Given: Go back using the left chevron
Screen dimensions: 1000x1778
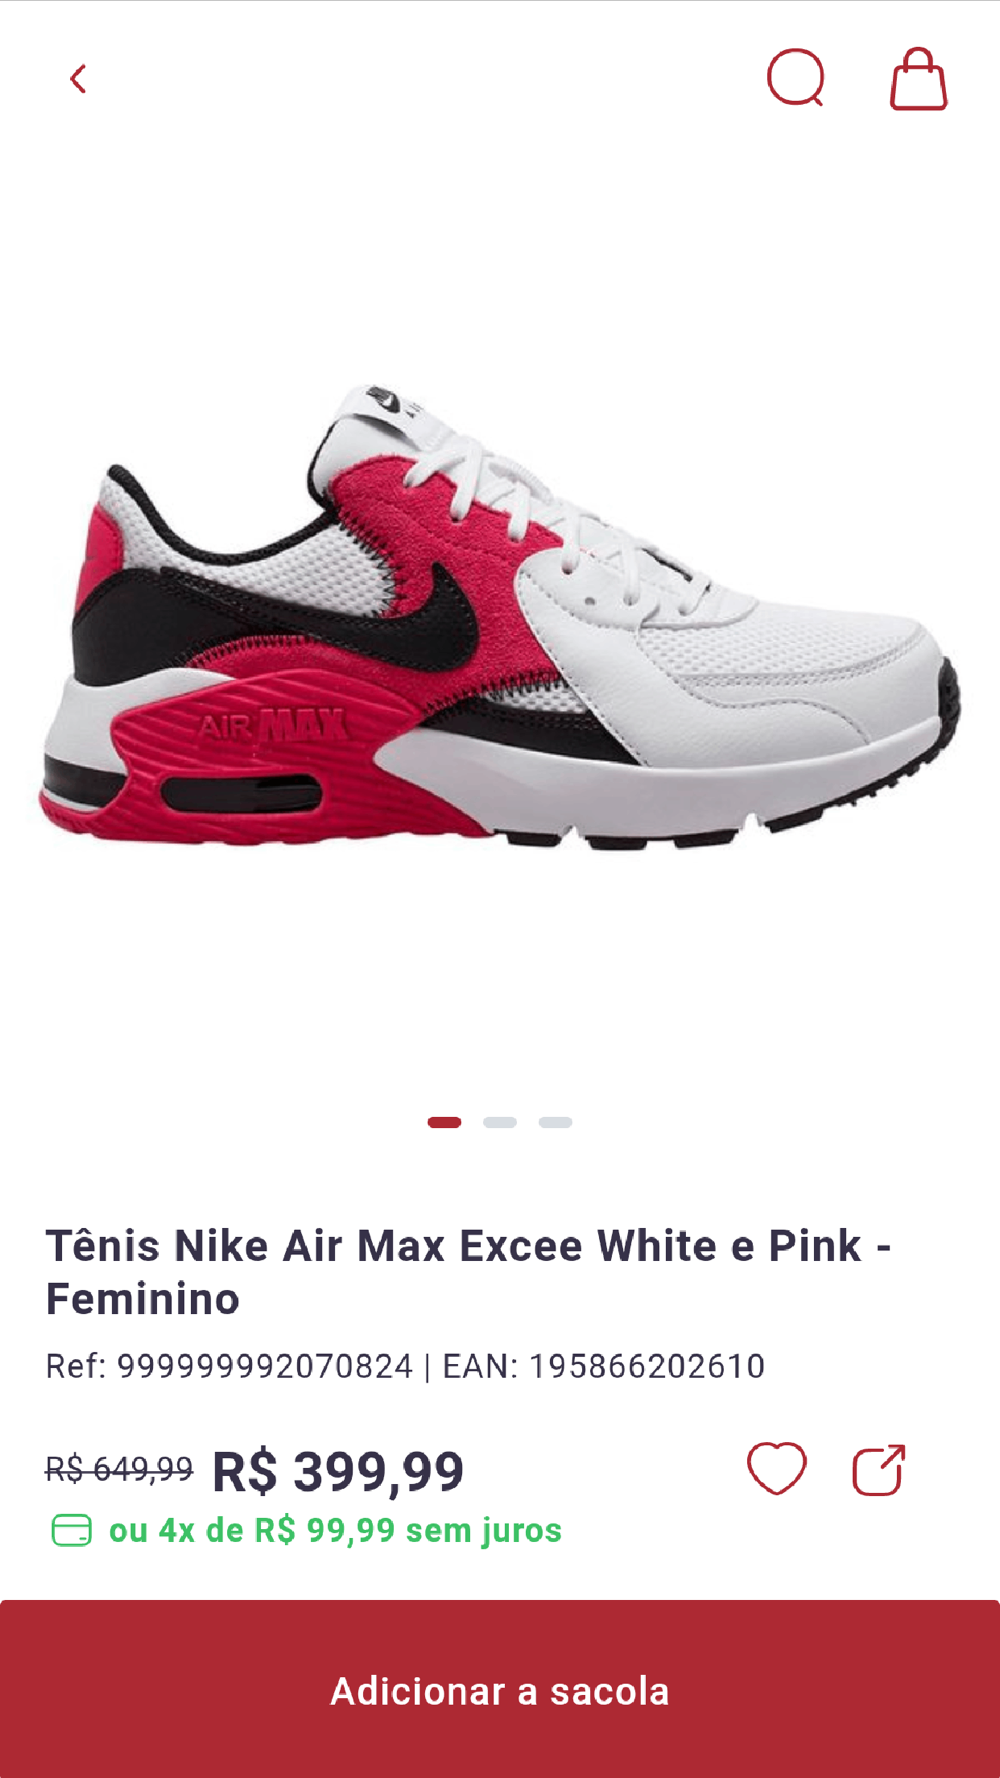Looking at the screenshot, I should [78, 79].
